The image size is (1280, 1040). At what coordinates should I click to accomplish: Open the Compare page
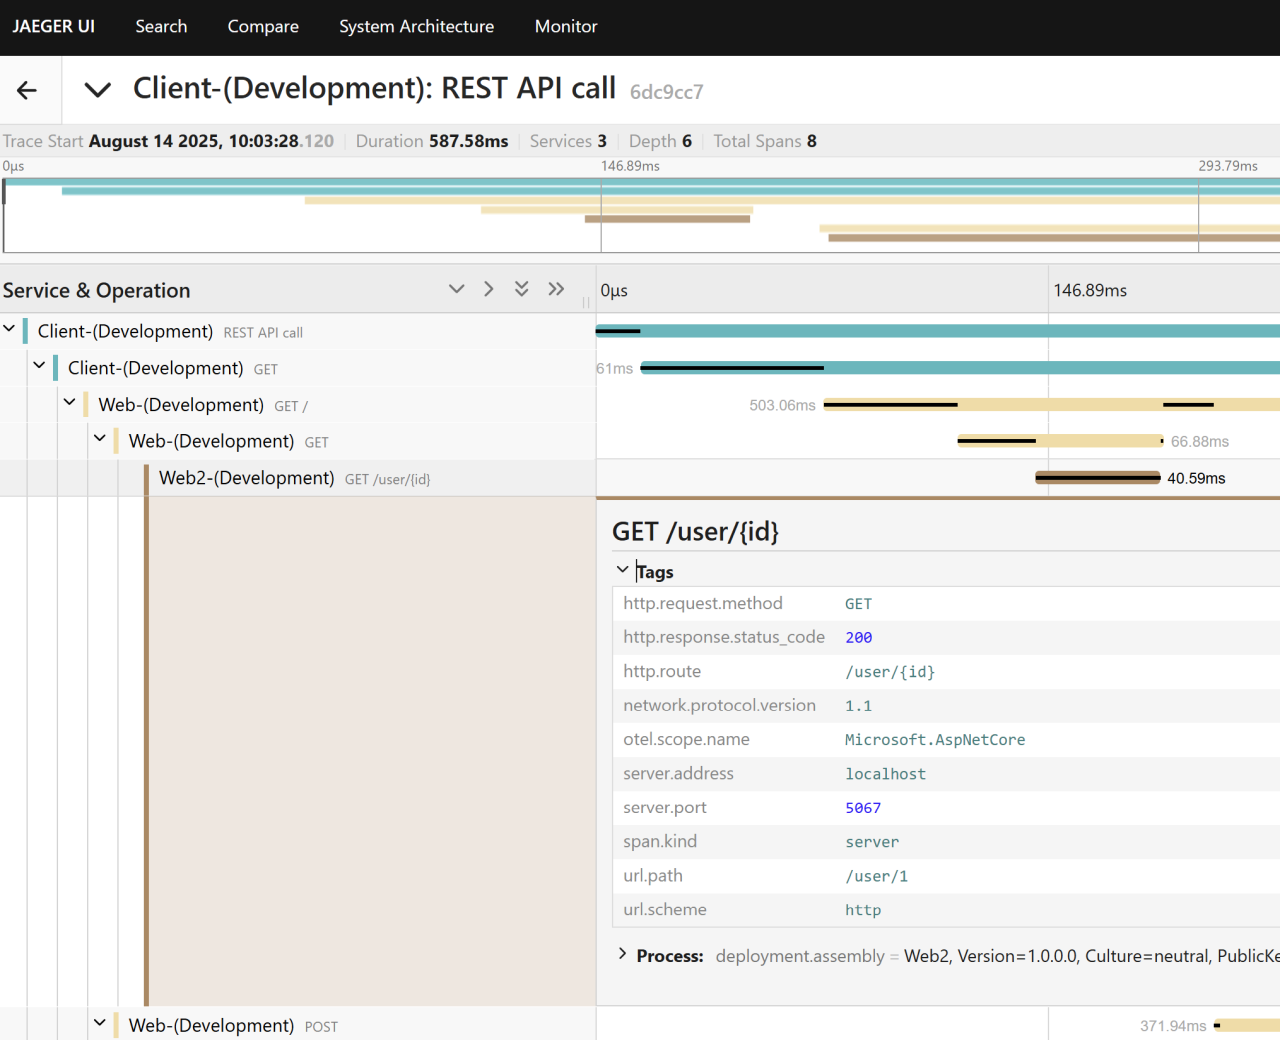click(263, 27)
